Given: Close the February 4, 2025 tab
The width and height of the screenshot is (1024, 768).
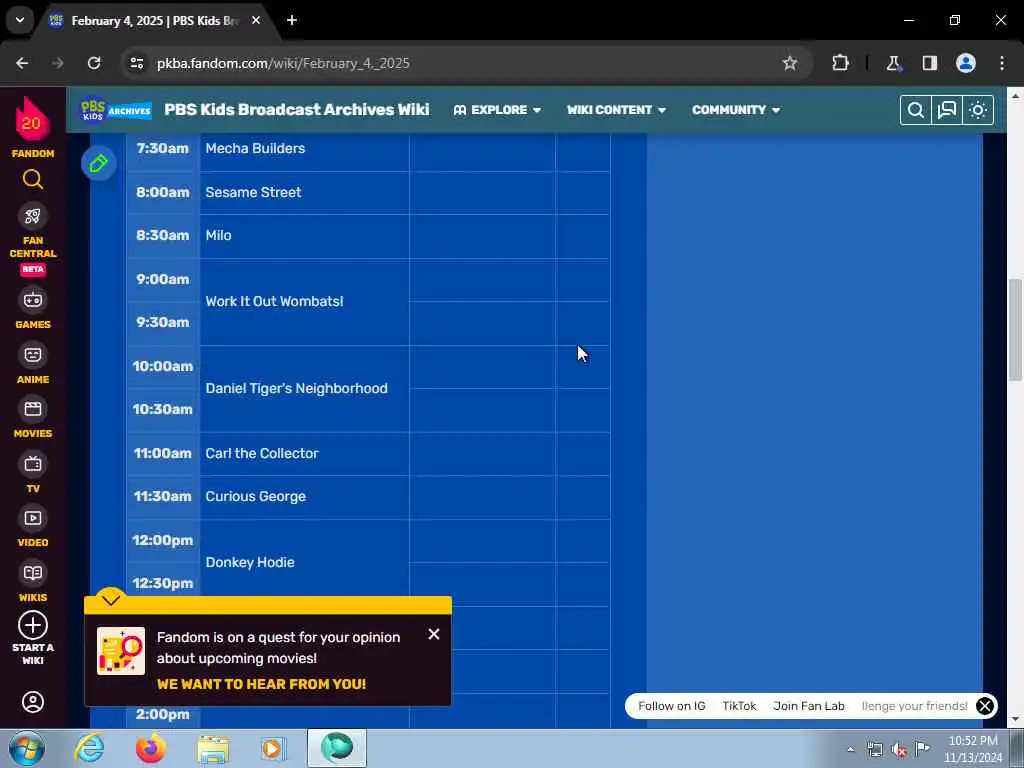Looking at the screenshot, I should pyautogui.click(x=256, y=20).
